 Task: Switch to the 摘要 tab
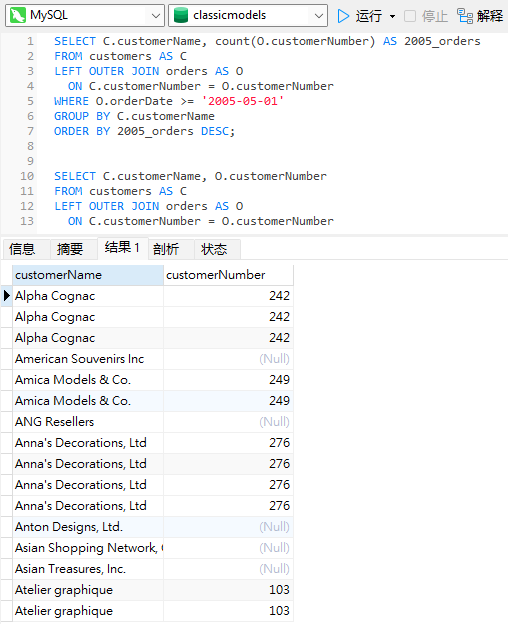tap(70, 249)
